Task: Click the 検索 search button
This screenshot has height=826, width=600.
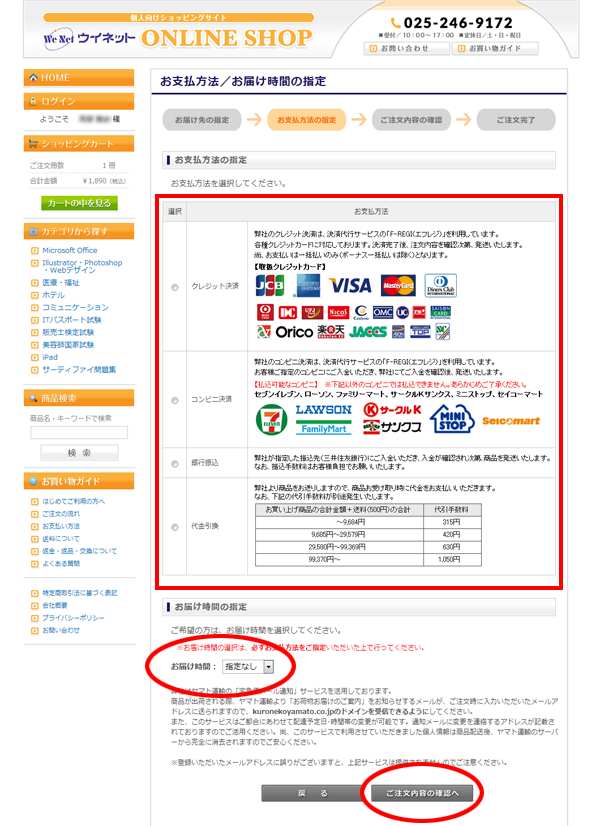Action: point(80,453)
